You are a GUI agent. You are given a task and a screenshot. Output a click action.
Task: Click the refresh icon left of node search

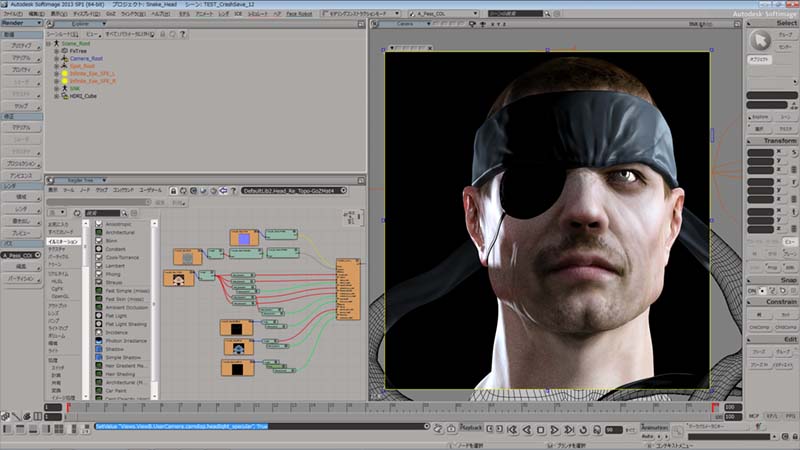click(x=77, y=213)
